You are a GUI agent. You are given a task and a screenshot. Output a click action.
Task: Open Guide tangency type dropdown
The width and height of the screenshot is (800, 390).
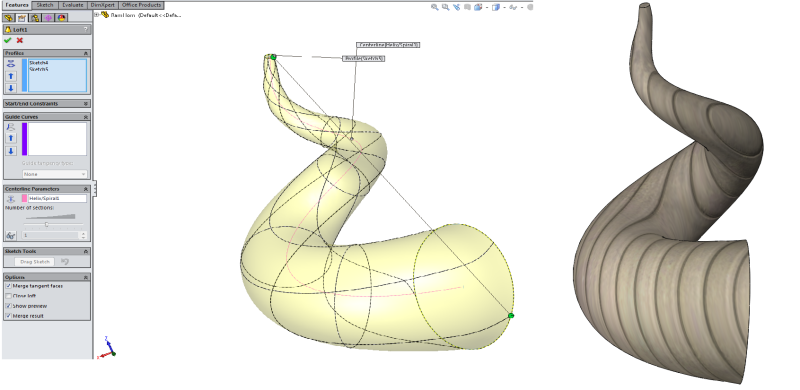tap(55, 174)
